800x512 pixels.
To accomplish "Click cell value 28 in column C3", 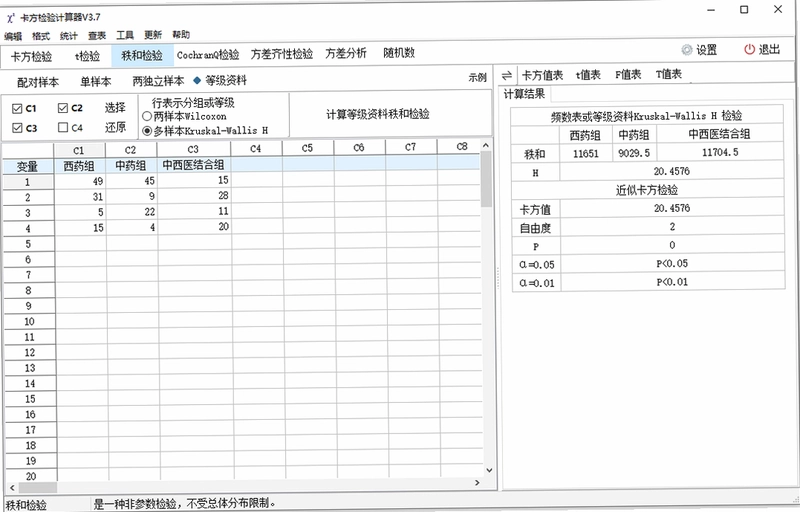I will click(x=194, y=196).
